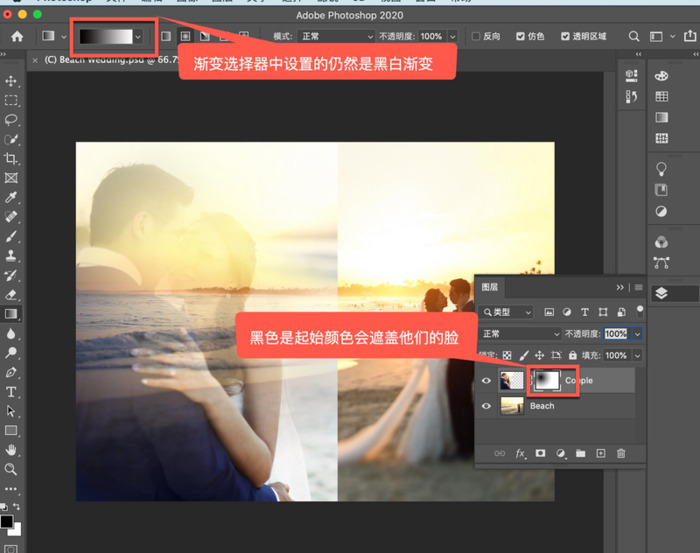Select the Move tool
Image resolution: width=700 pixels, height=553 pixels.
[11, 81]
